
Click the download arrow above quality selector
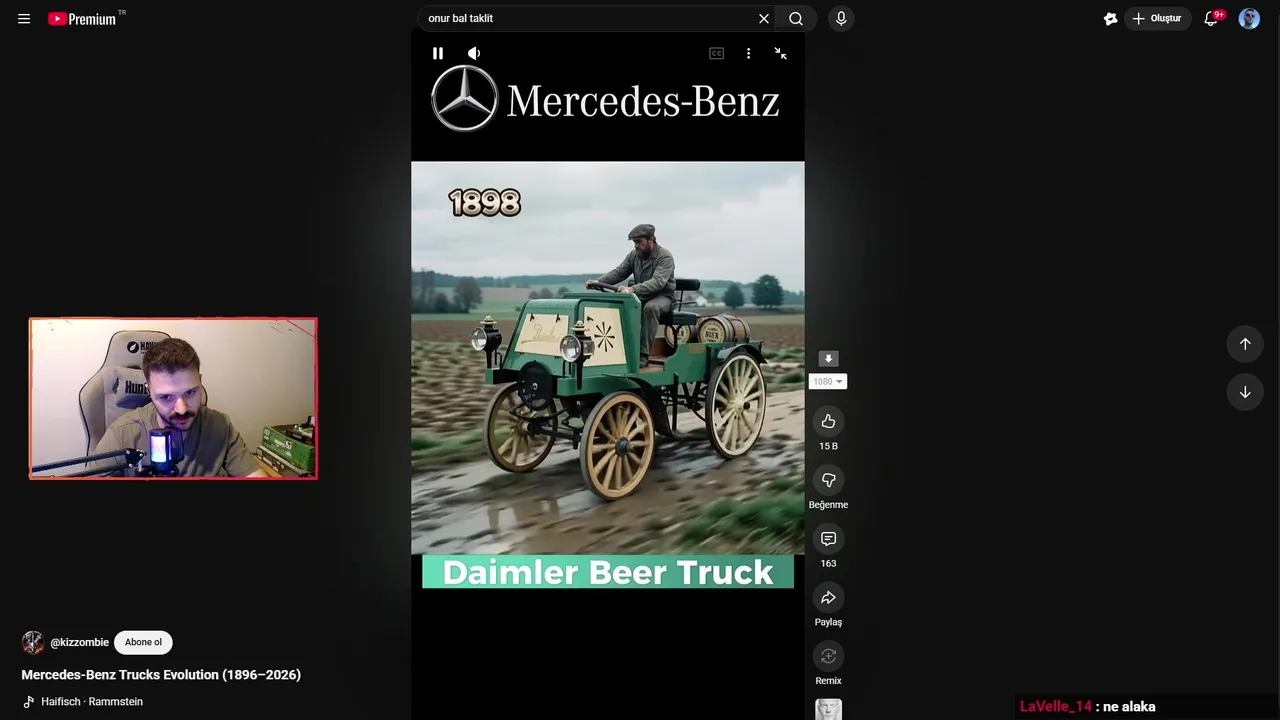pos(828,358)
